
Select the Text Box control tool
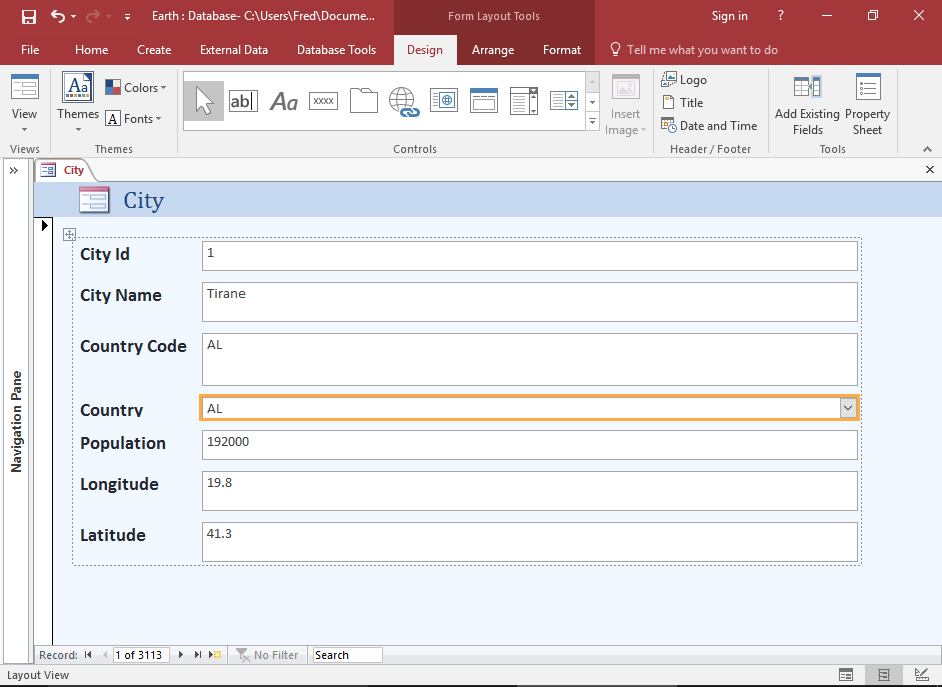click(x=243, y=100)
